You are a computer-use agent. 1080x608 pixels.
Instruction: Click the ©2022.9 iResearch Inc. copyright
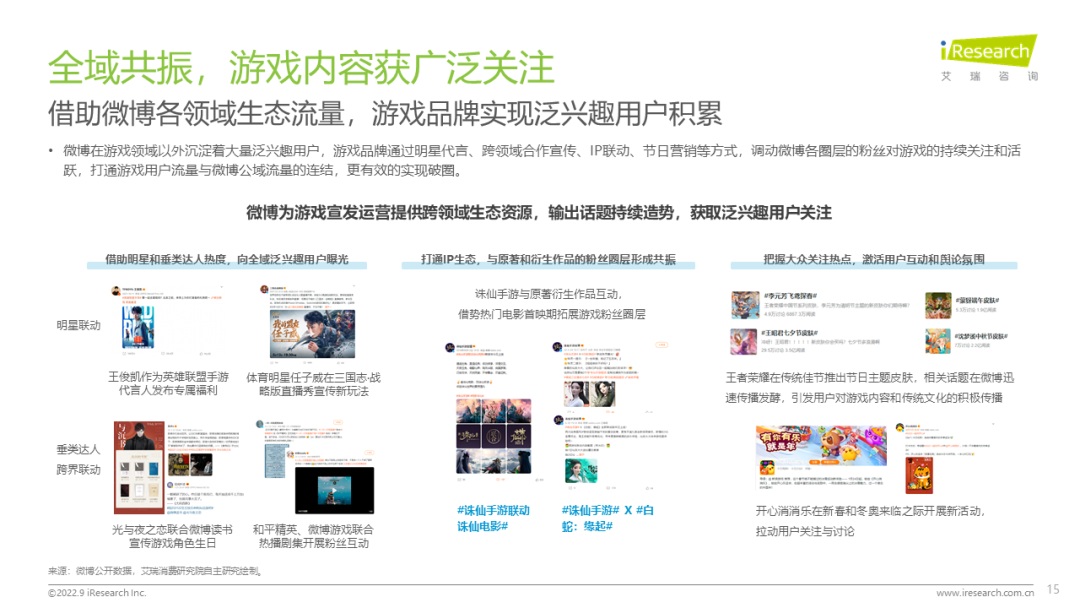click(x=97, y=593)
